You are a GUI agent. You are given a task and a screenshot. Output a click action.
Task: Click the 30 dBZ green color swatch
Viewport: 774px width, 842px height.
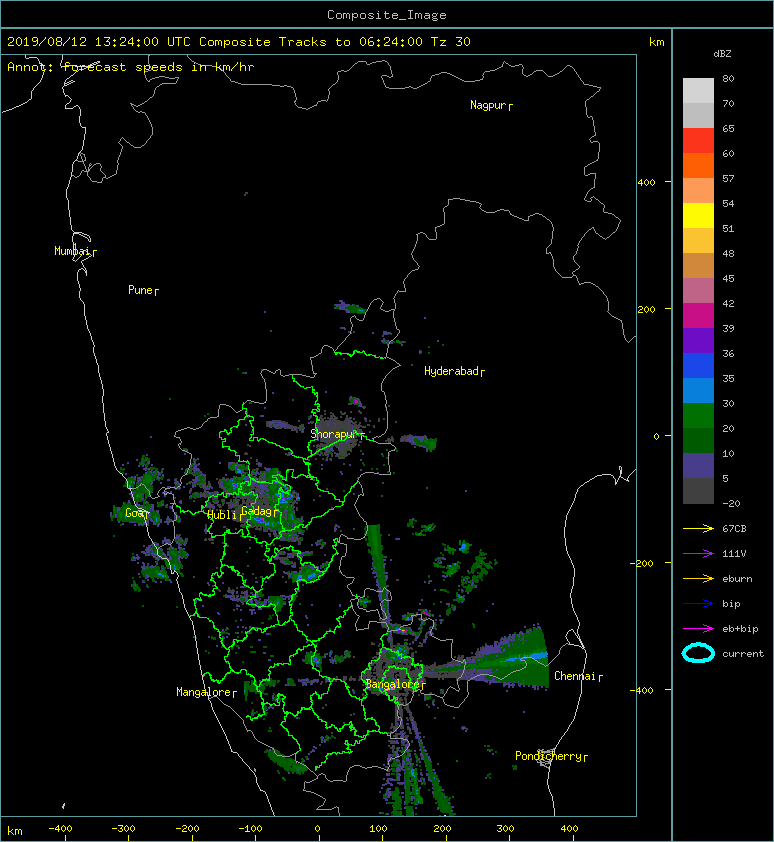698,416
